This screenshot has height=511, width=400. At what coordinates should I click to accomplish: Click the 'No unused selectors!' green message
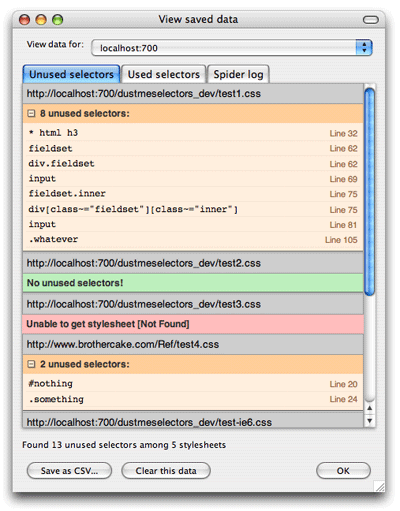[193, 283]
